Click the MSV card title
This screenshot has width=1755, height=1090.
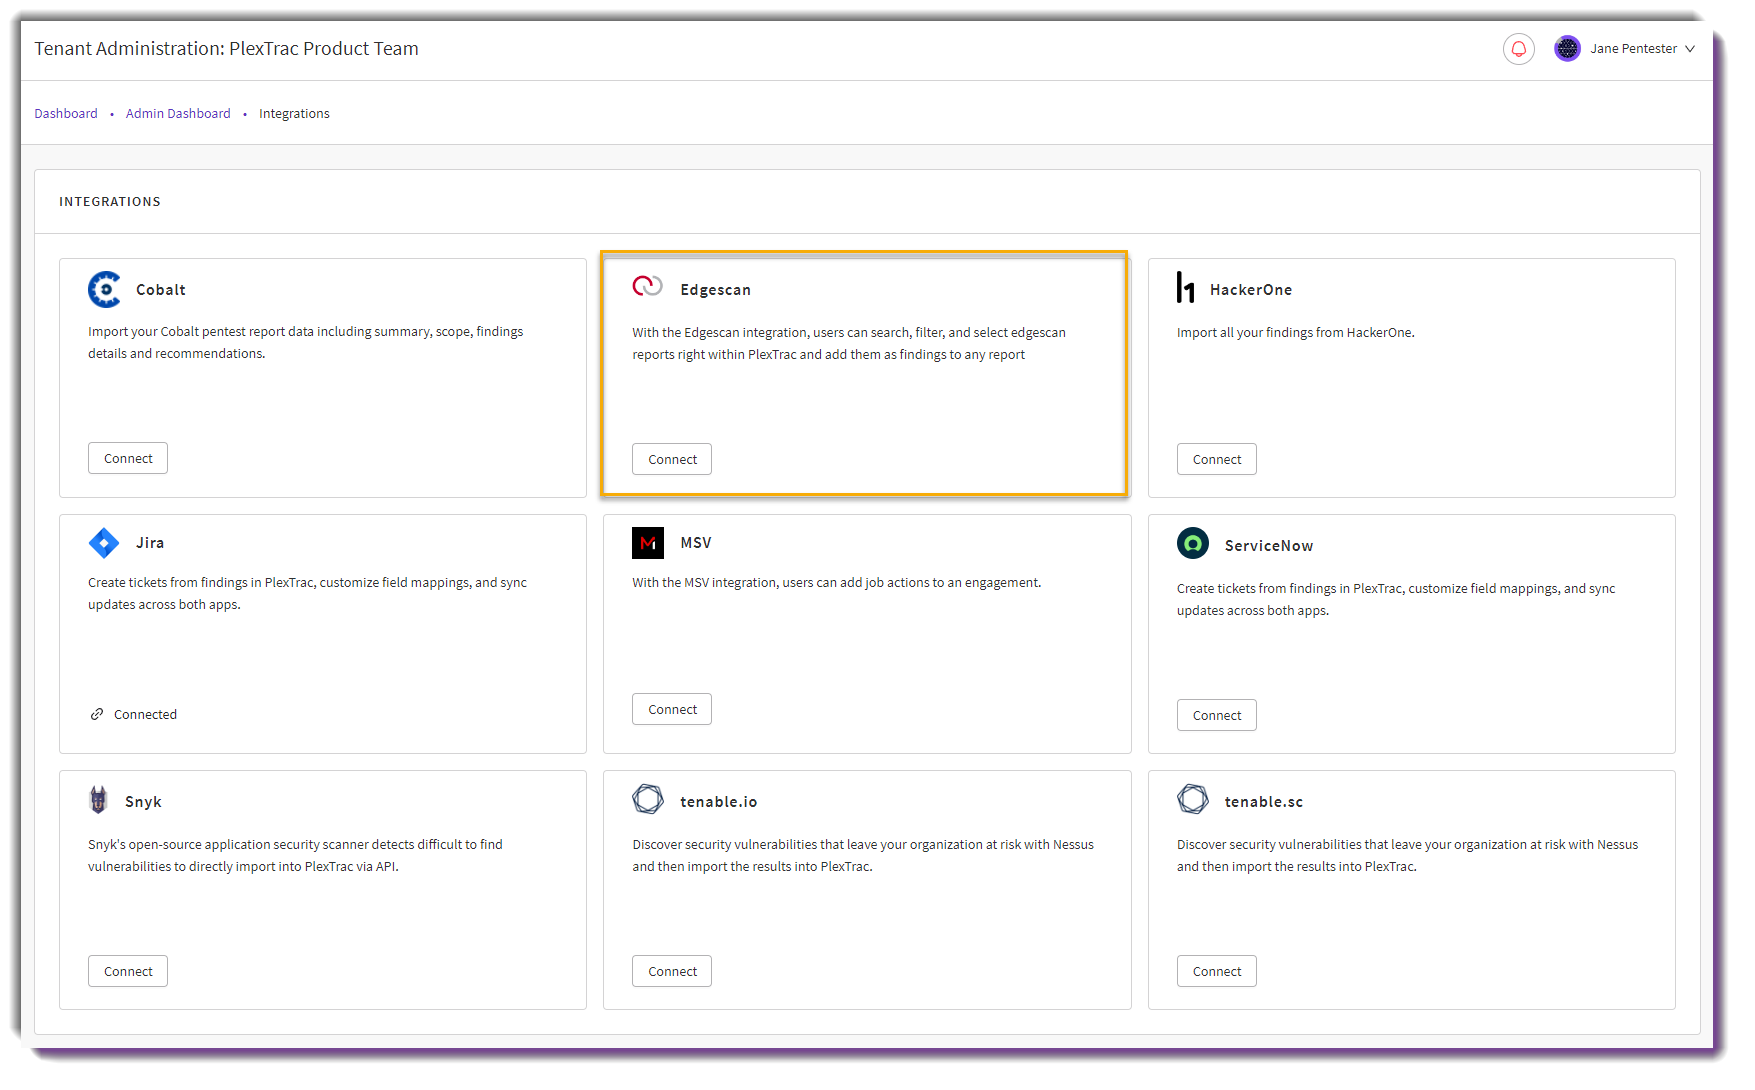click(696, 543)
